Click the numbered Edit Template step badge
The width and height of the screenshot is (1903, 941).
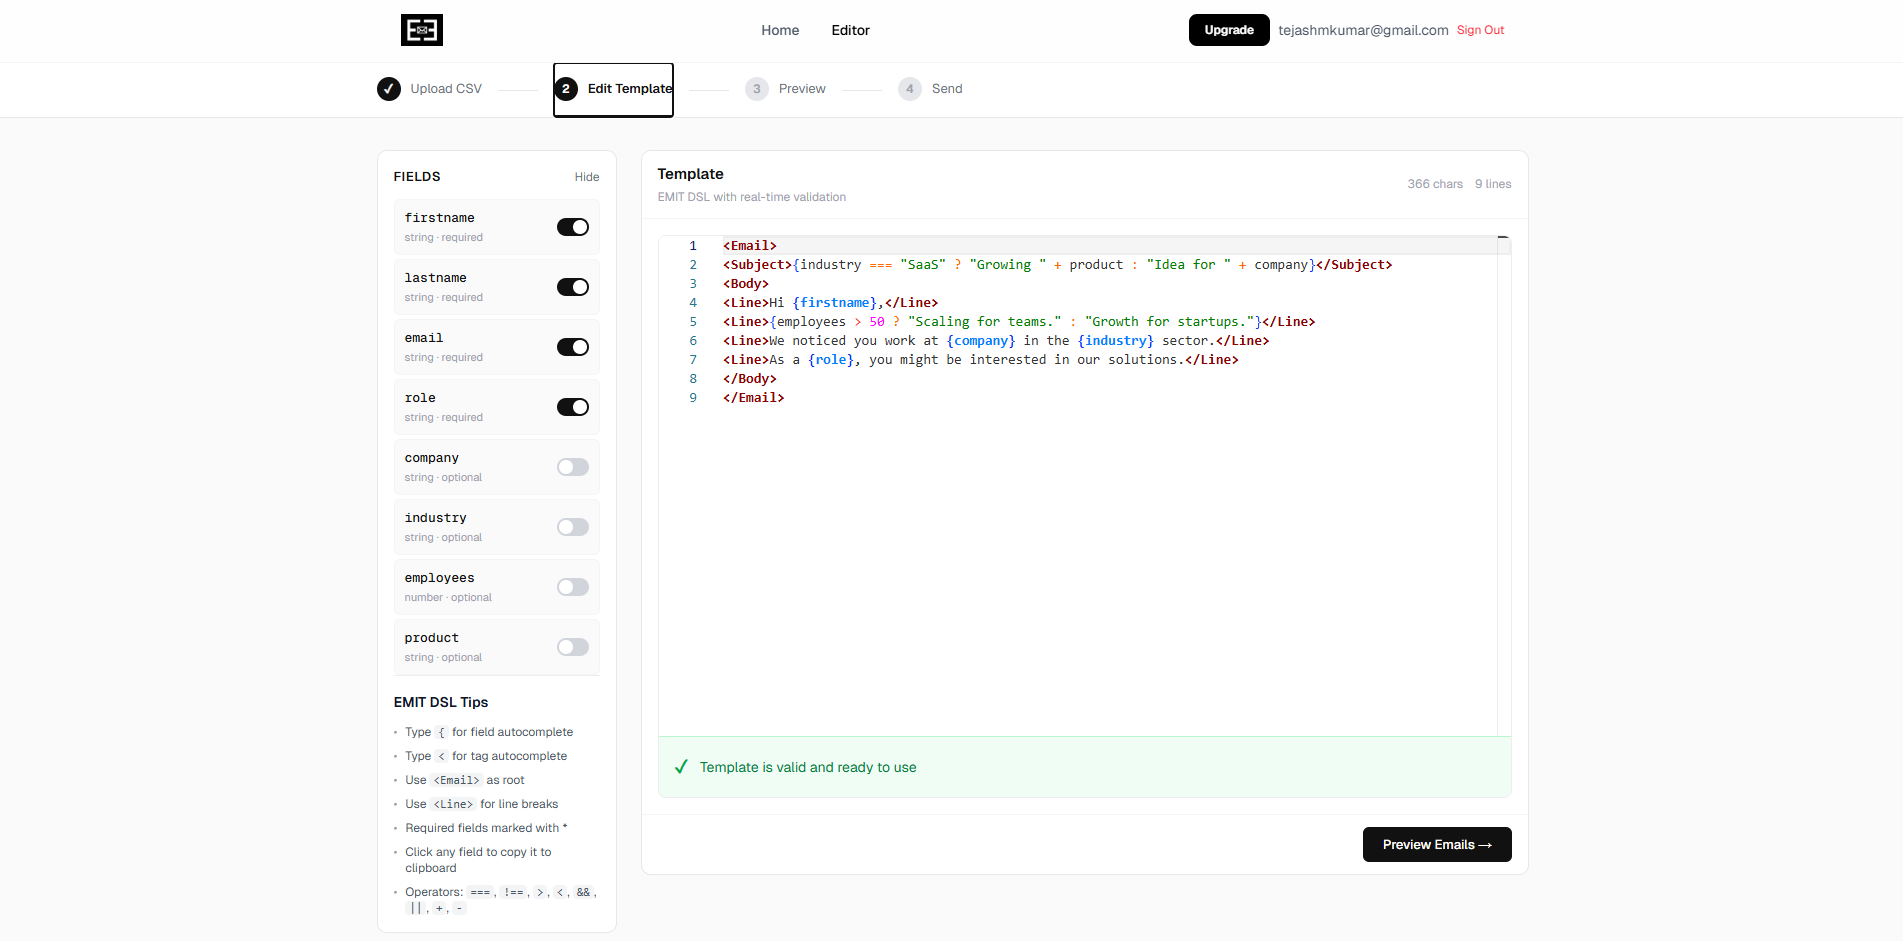pos(567,89)
